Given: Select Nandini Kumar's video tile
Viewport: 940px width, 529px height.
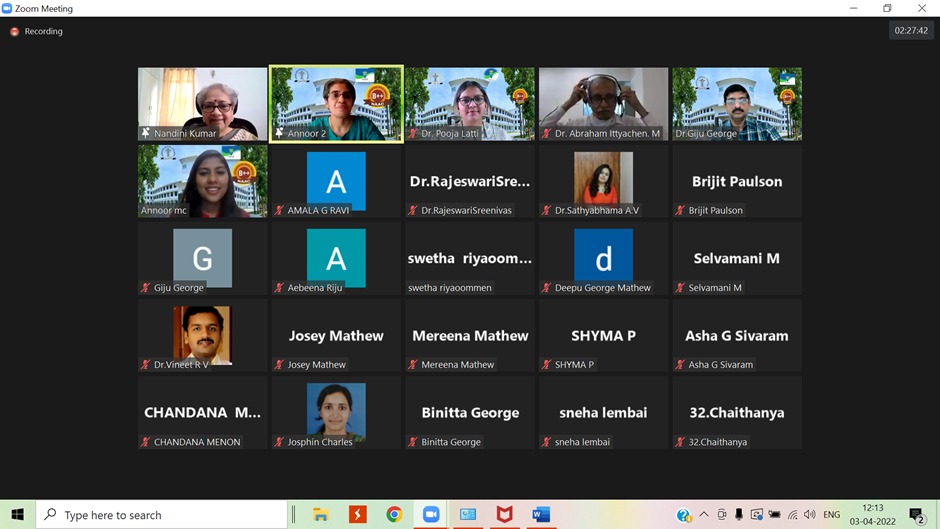Looking at the screenshot, I should tap(203, 104).
